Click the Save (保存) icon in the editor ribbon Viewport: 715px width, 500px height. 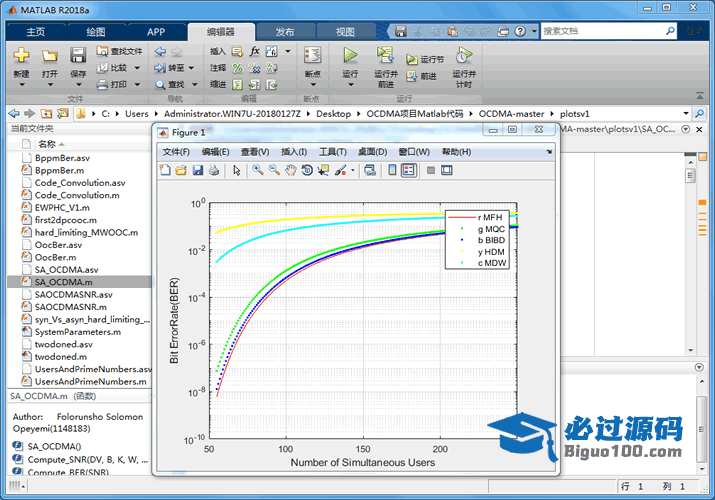[x=78, y=56]
